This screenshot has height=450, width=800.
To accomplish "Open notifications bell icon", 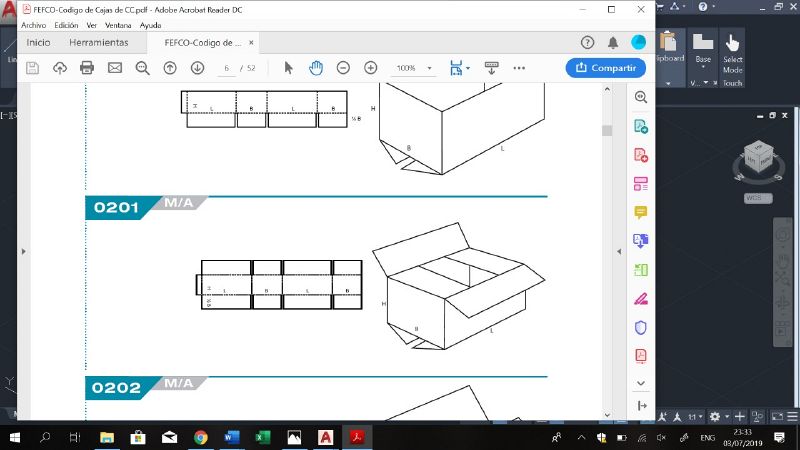I will (613, 42).
